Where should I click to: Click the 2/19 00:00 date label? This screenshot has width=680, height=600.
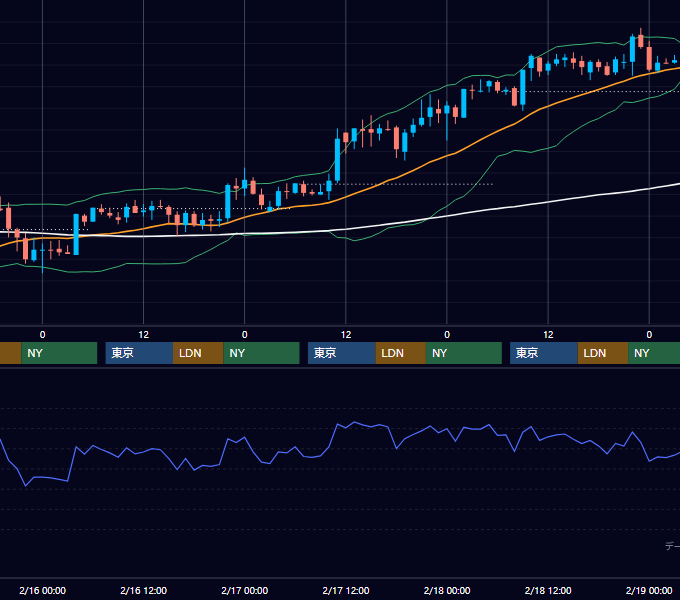pyautogui.click(x=649, y=590)
